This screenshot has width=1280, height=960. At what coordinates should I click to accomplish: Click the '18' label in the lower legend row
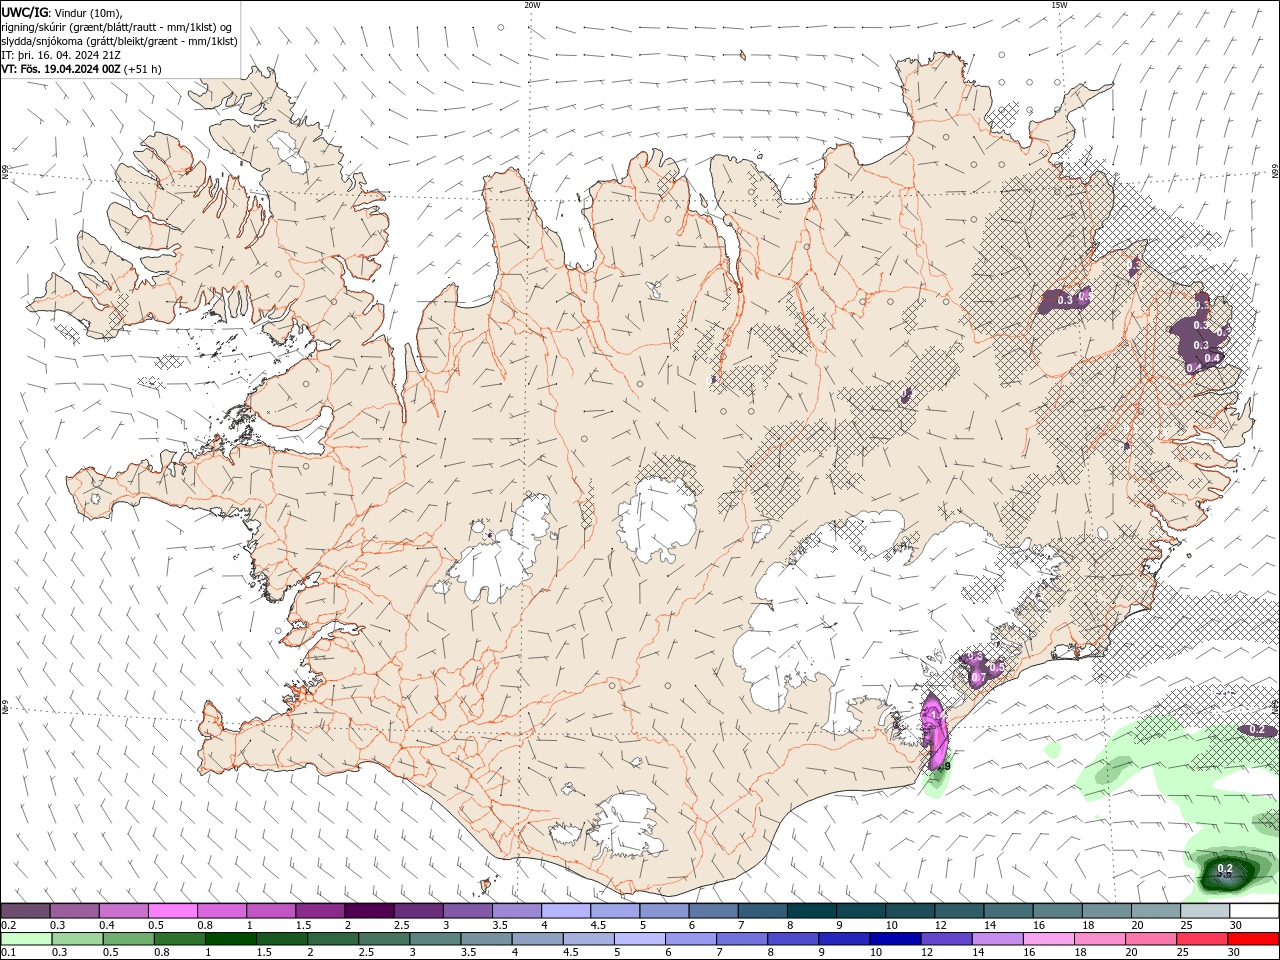(x=1081, y=953)
